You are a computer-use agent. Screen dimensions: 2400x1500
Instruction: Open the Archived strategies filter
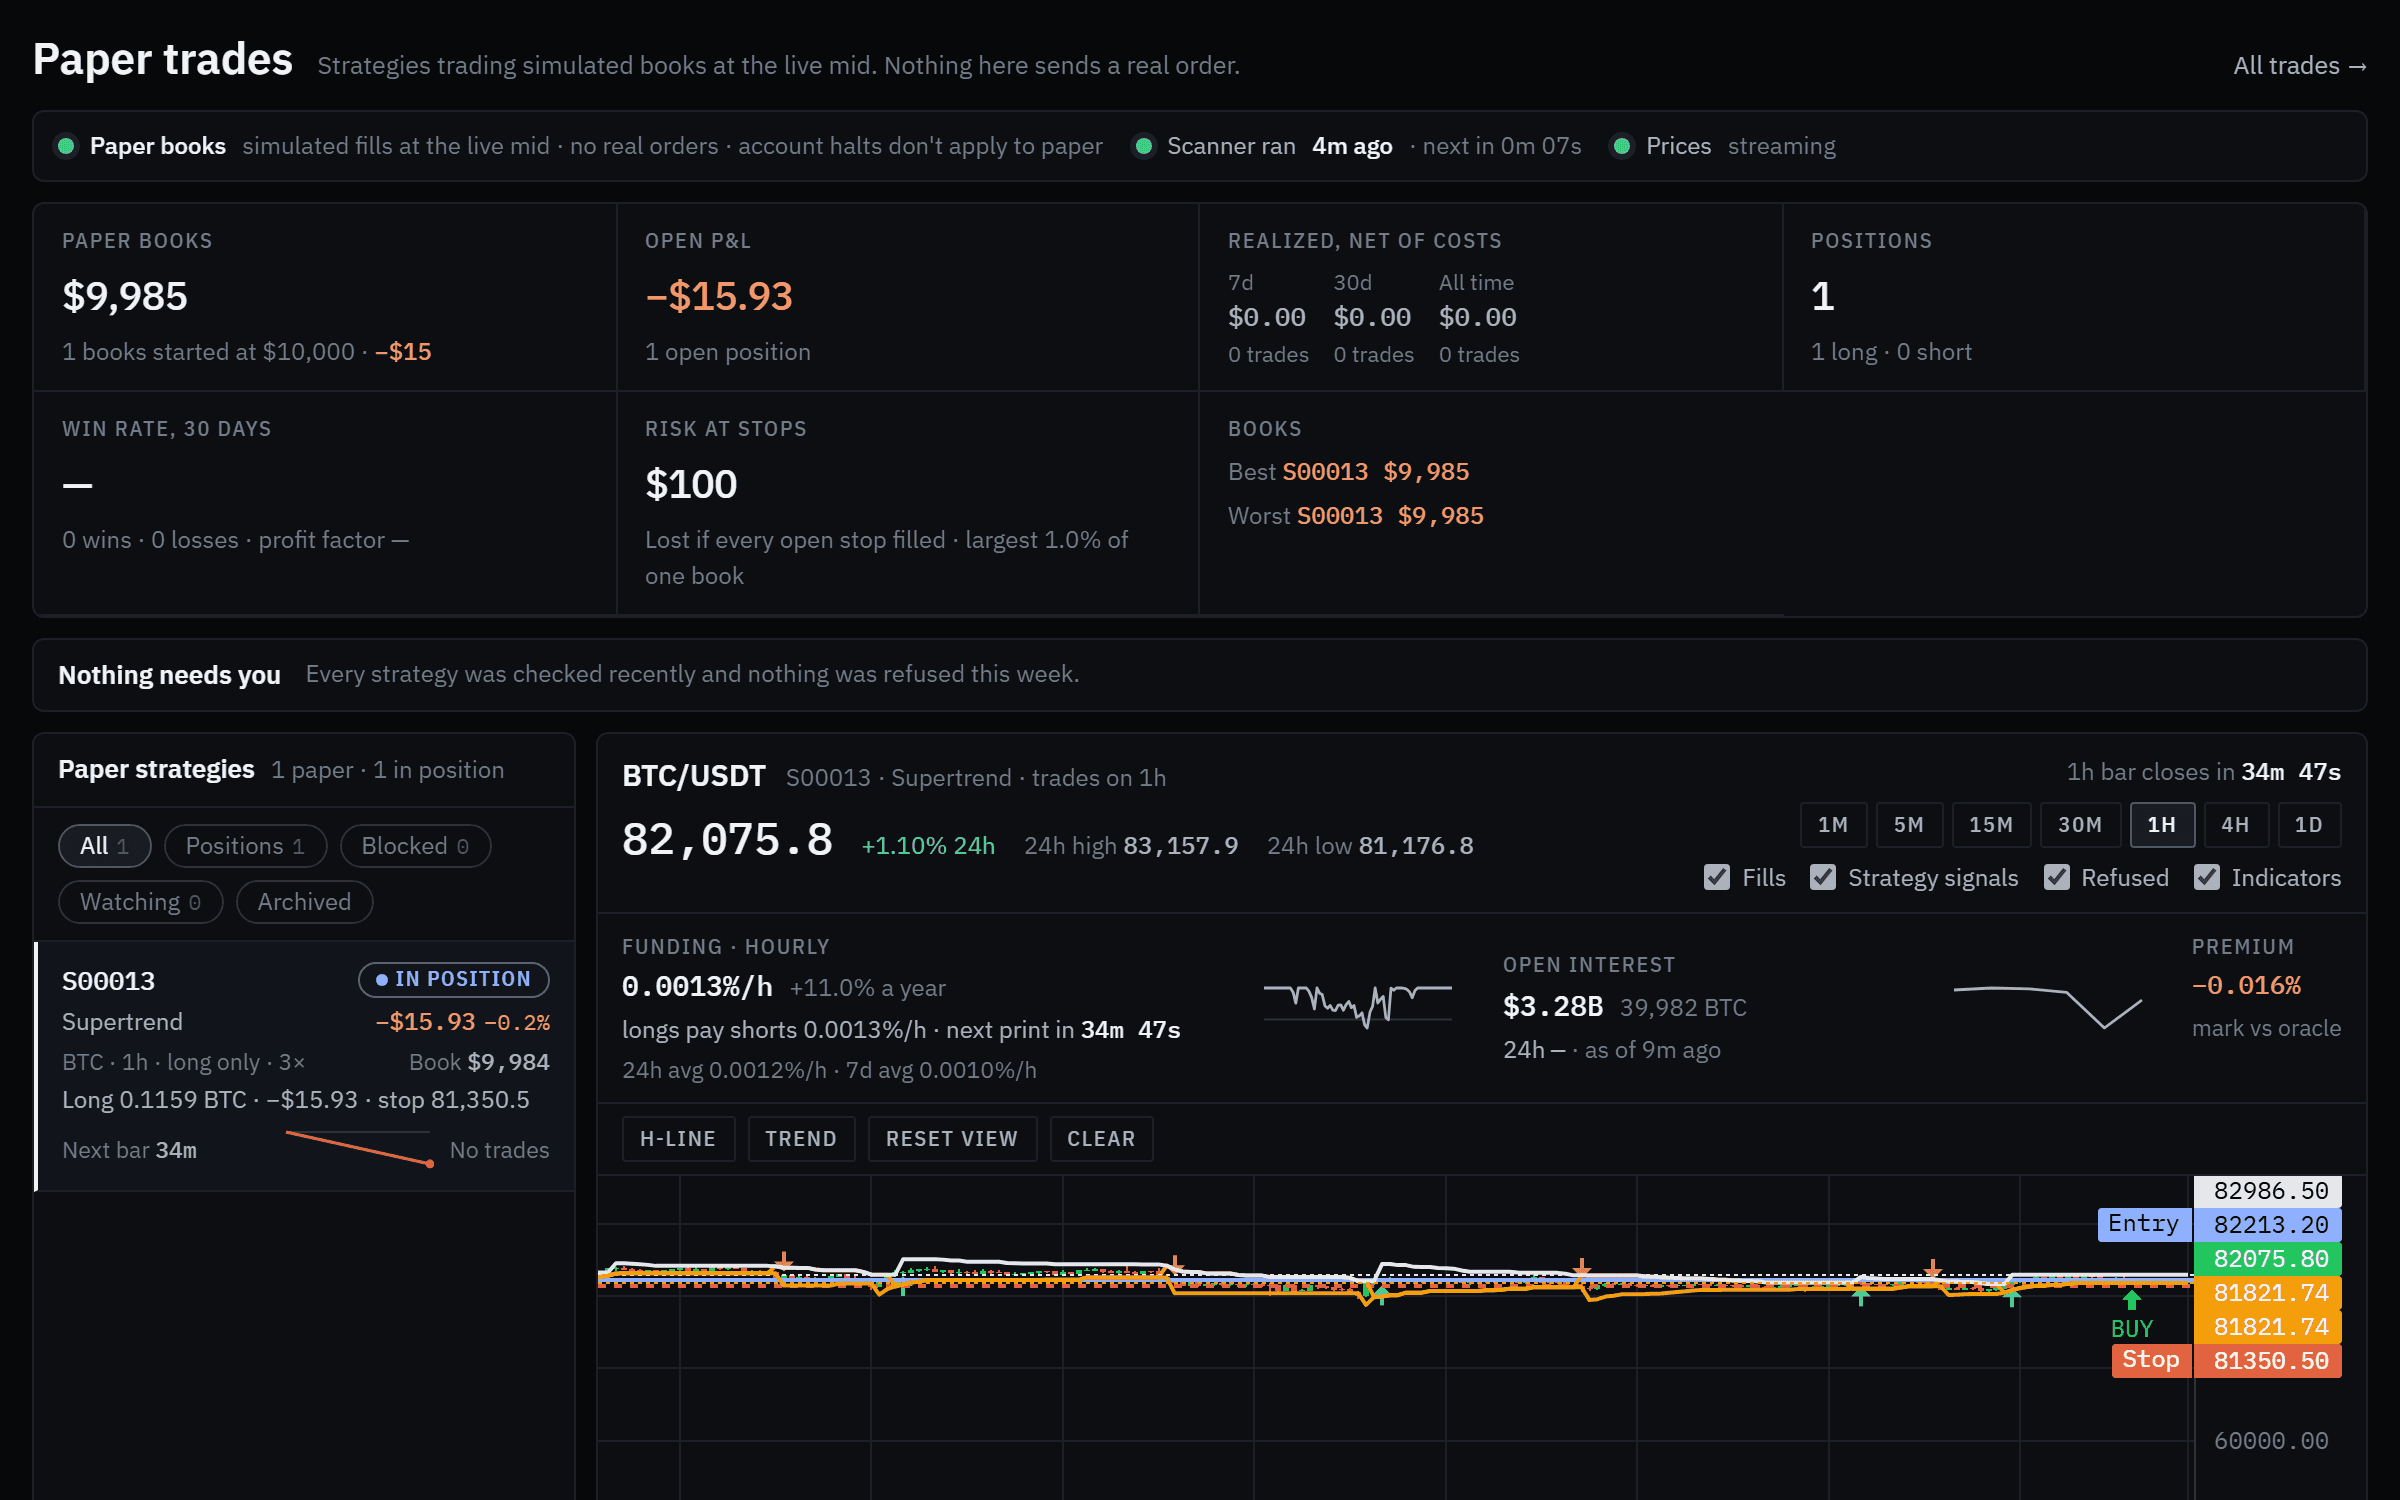(304, 902)
